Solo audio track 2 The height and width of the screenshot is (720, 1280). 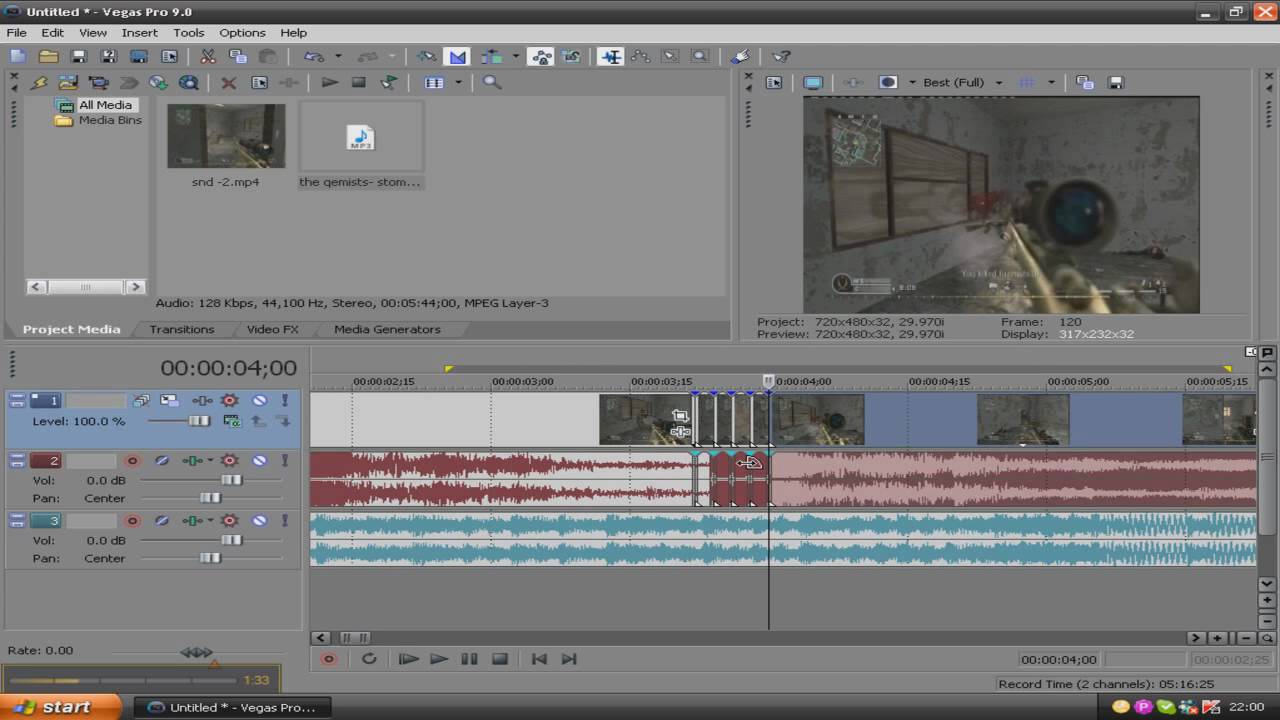pos(284,461)
